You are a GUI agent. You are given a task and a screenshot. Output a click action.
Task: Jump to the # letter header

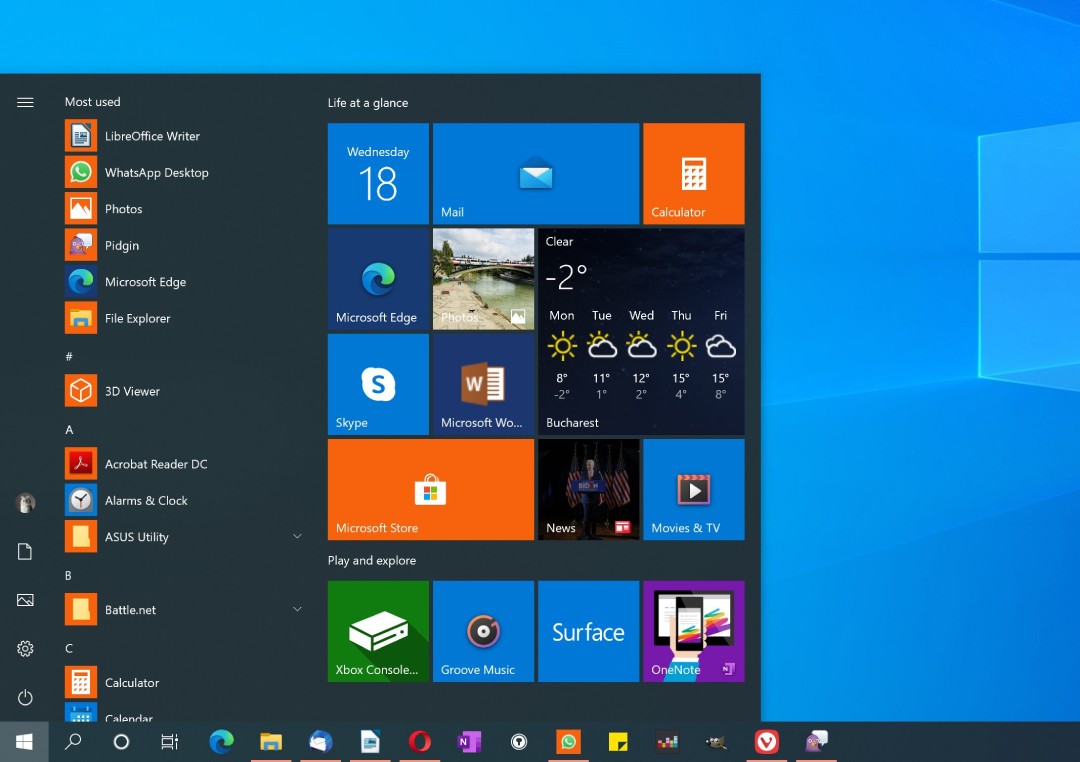click(x=69, y=356)
